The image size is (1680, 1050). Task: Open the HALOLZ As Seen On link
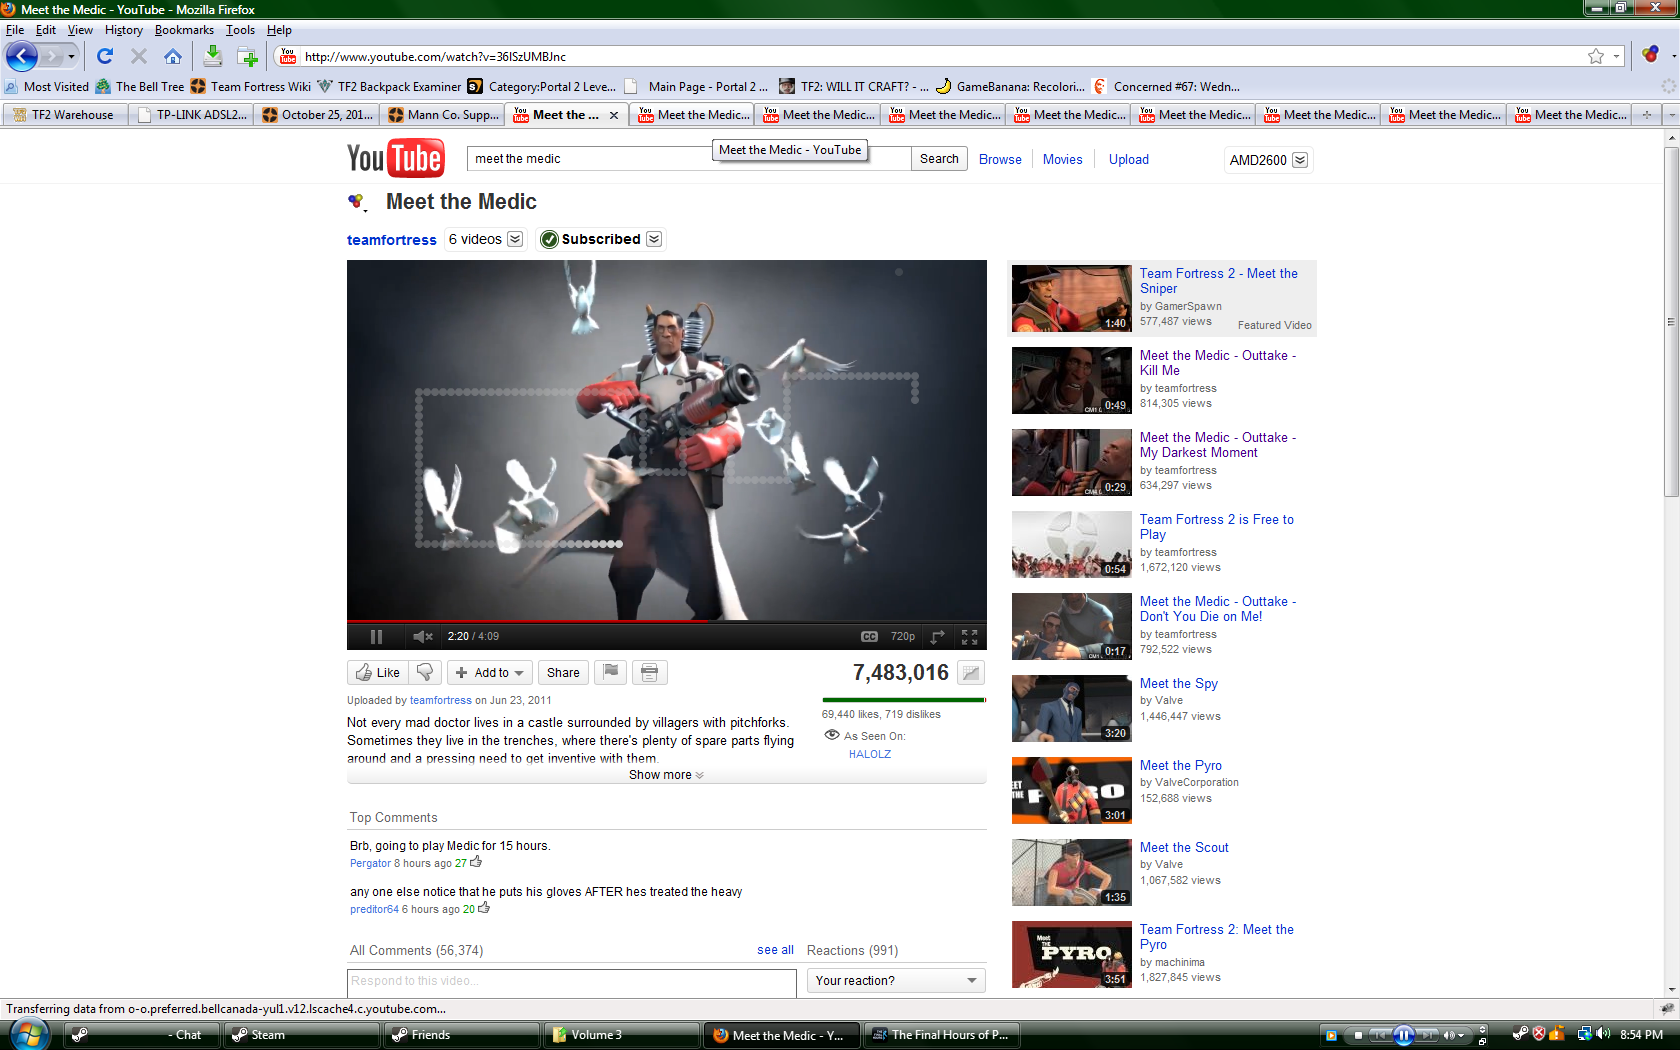pos(869,754)
